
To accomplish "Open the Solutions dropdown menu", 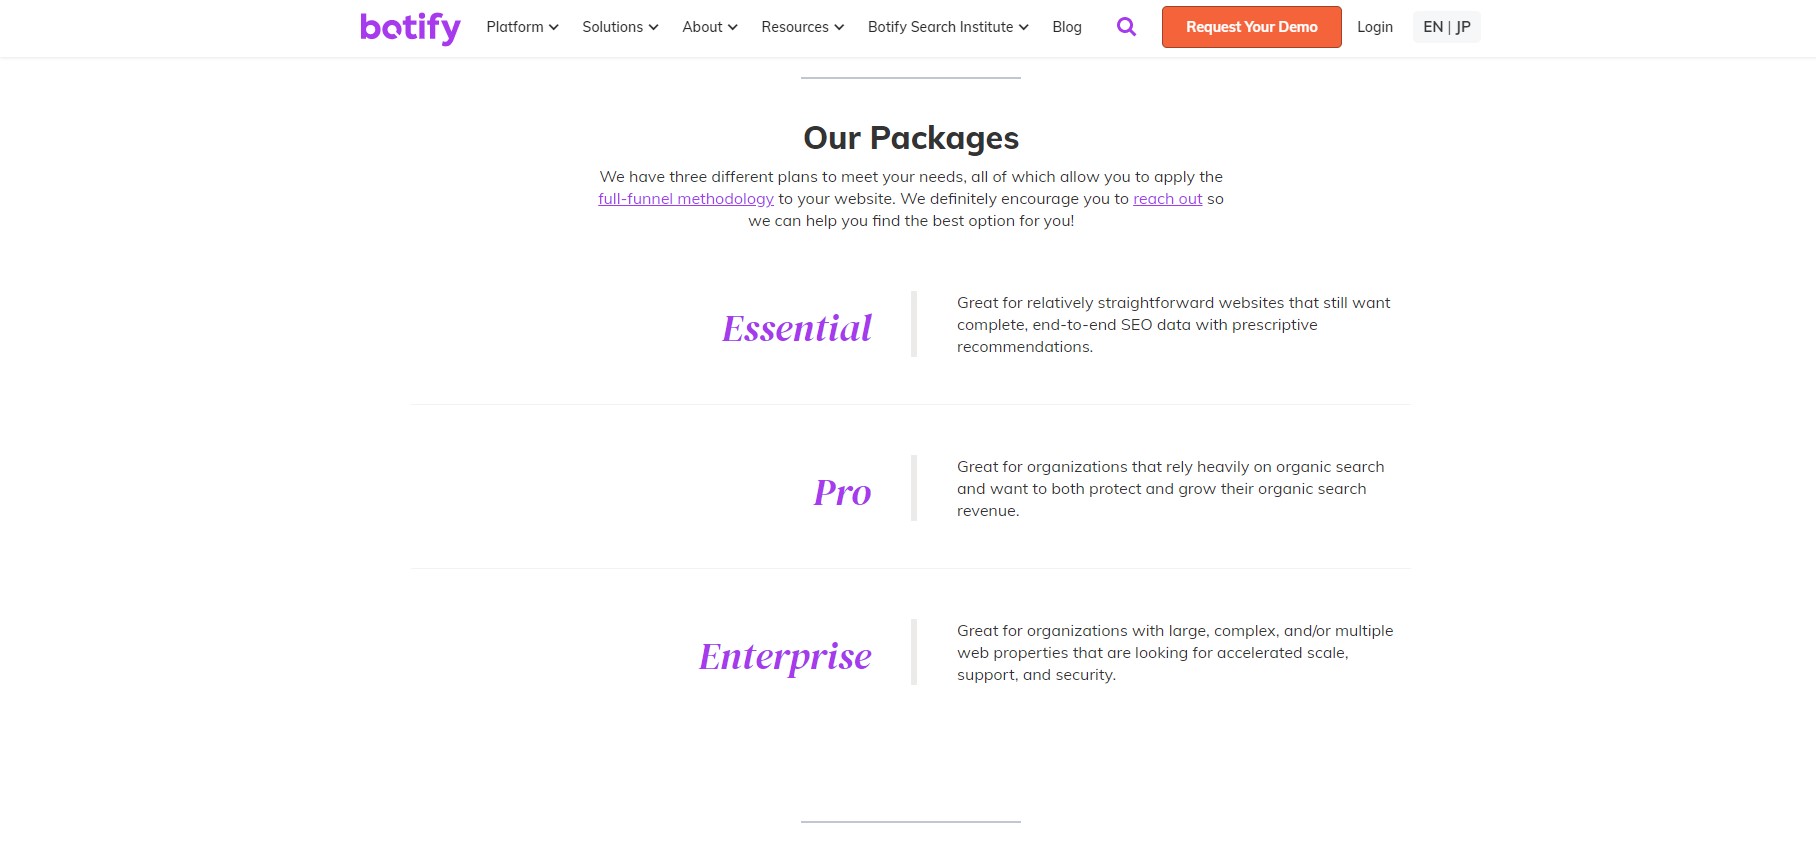I will pyautogui.click(x=620, y=27).
